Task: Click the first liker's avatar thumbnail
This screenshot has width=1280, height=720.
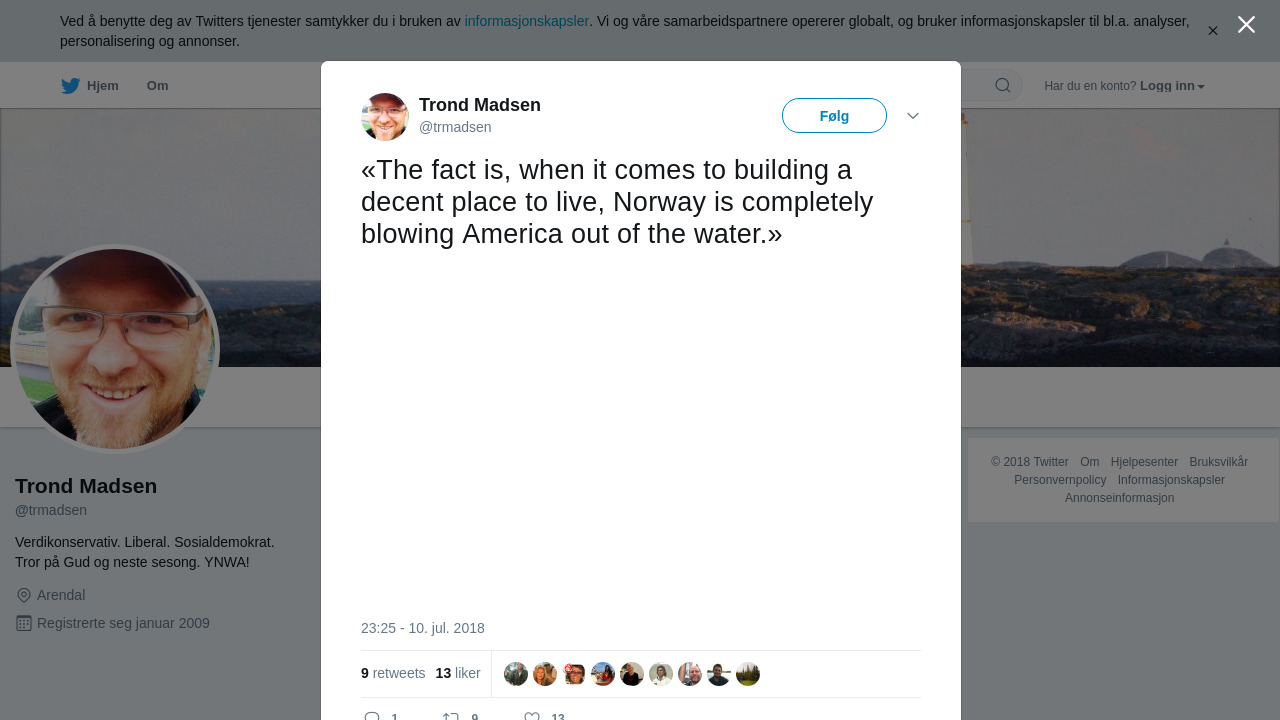Action: point(516,674)
